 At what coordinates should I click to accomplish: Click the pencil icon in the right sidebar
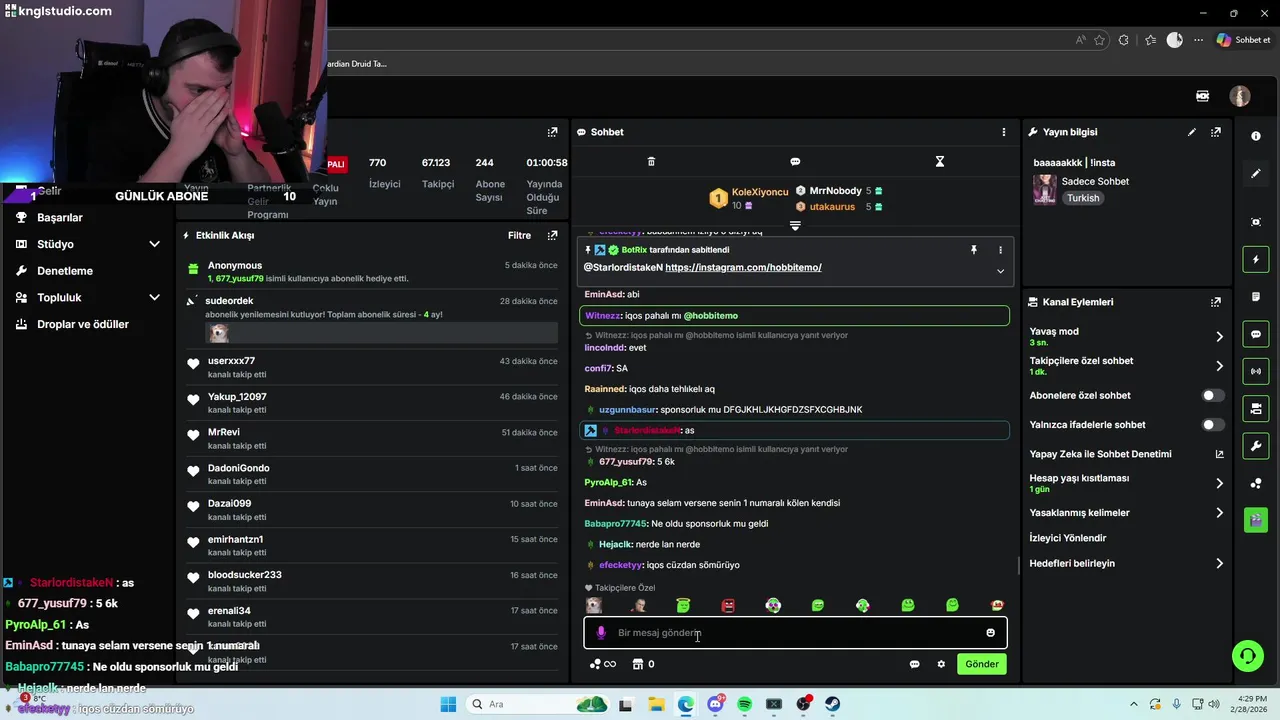pyautogui.click(x=1256, y=174)
